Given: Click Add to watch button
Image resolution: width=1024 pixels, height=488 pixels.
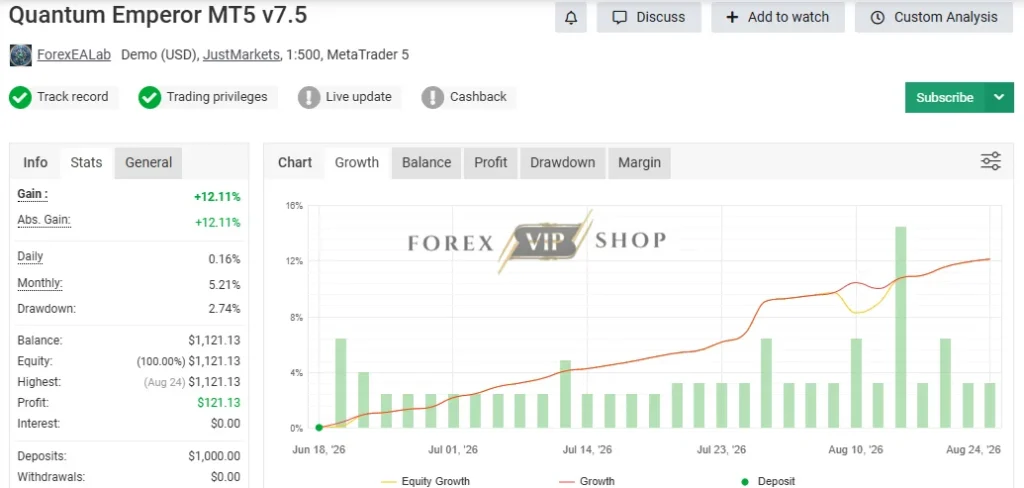Looking at the screenshot, I should click(778, 18).
